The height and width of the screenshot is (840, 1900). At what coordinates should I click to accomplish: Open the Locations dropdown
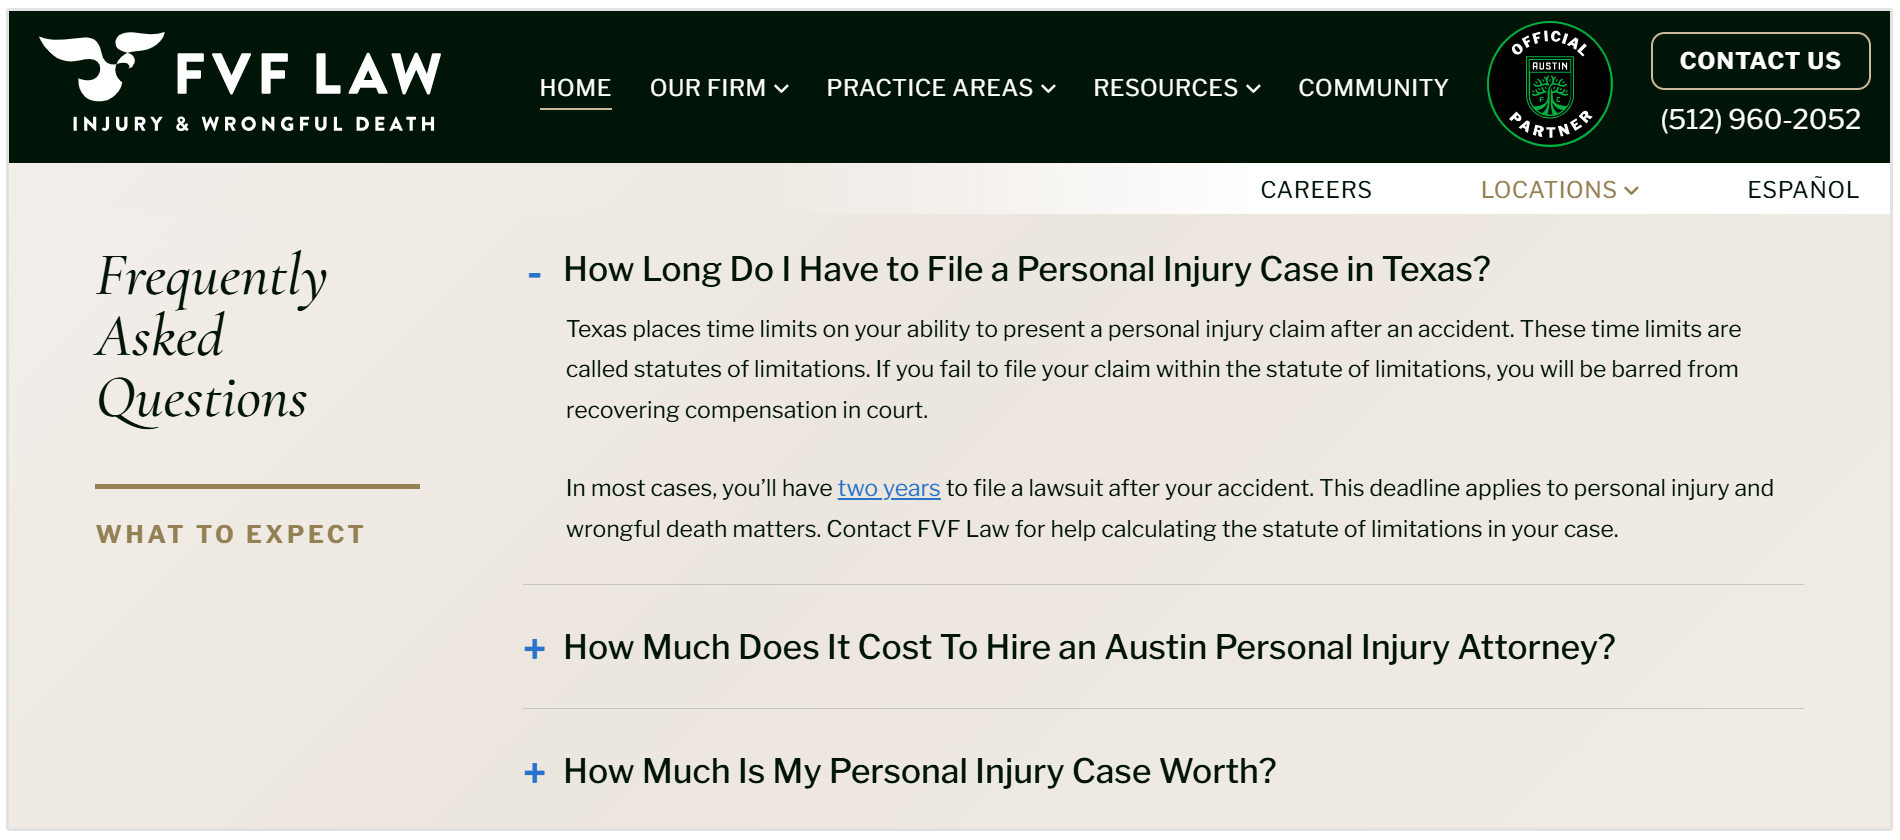(x=1558, y=189)
